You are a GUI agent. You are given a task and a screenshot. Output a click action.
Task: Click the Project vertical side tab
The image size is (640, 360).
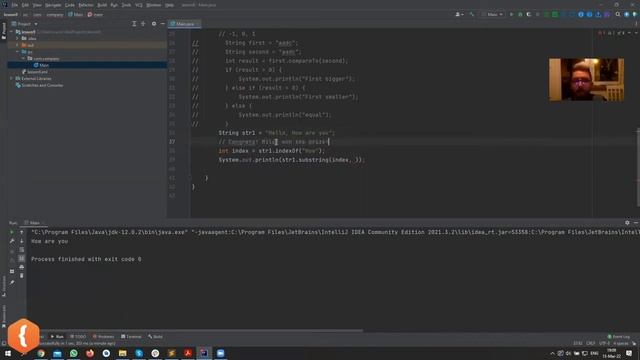[4, 31]
